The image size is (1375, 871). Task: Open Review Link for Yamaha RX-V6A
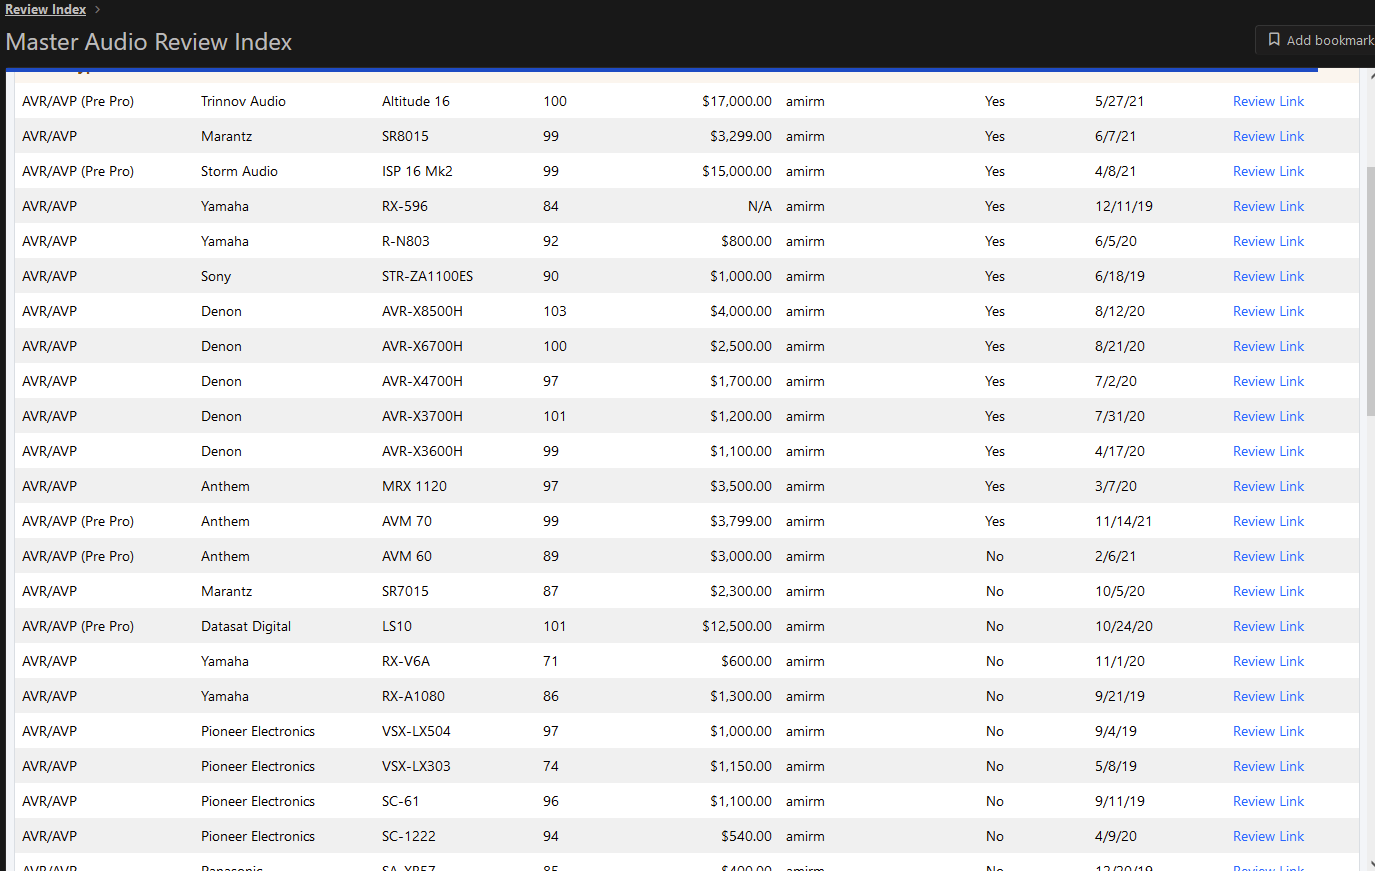coord(1268,661)
